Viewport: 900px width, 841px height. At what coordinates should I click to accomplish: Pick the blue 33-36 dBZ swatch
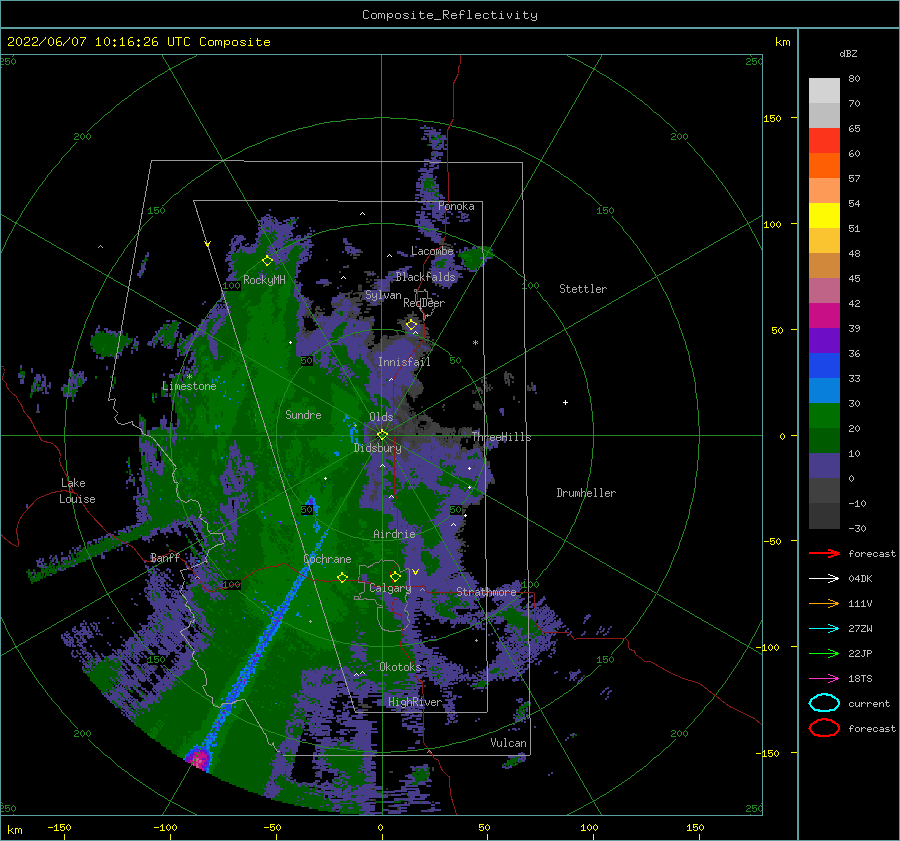(824, 366)
